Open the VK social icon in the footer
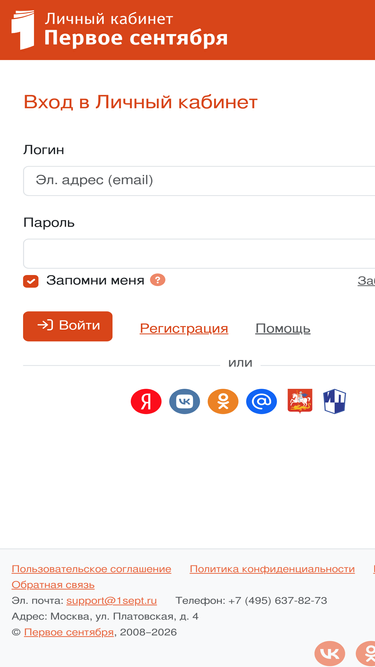Image resolution: width=375 pixels, height=667 pixels. point(330,653)
